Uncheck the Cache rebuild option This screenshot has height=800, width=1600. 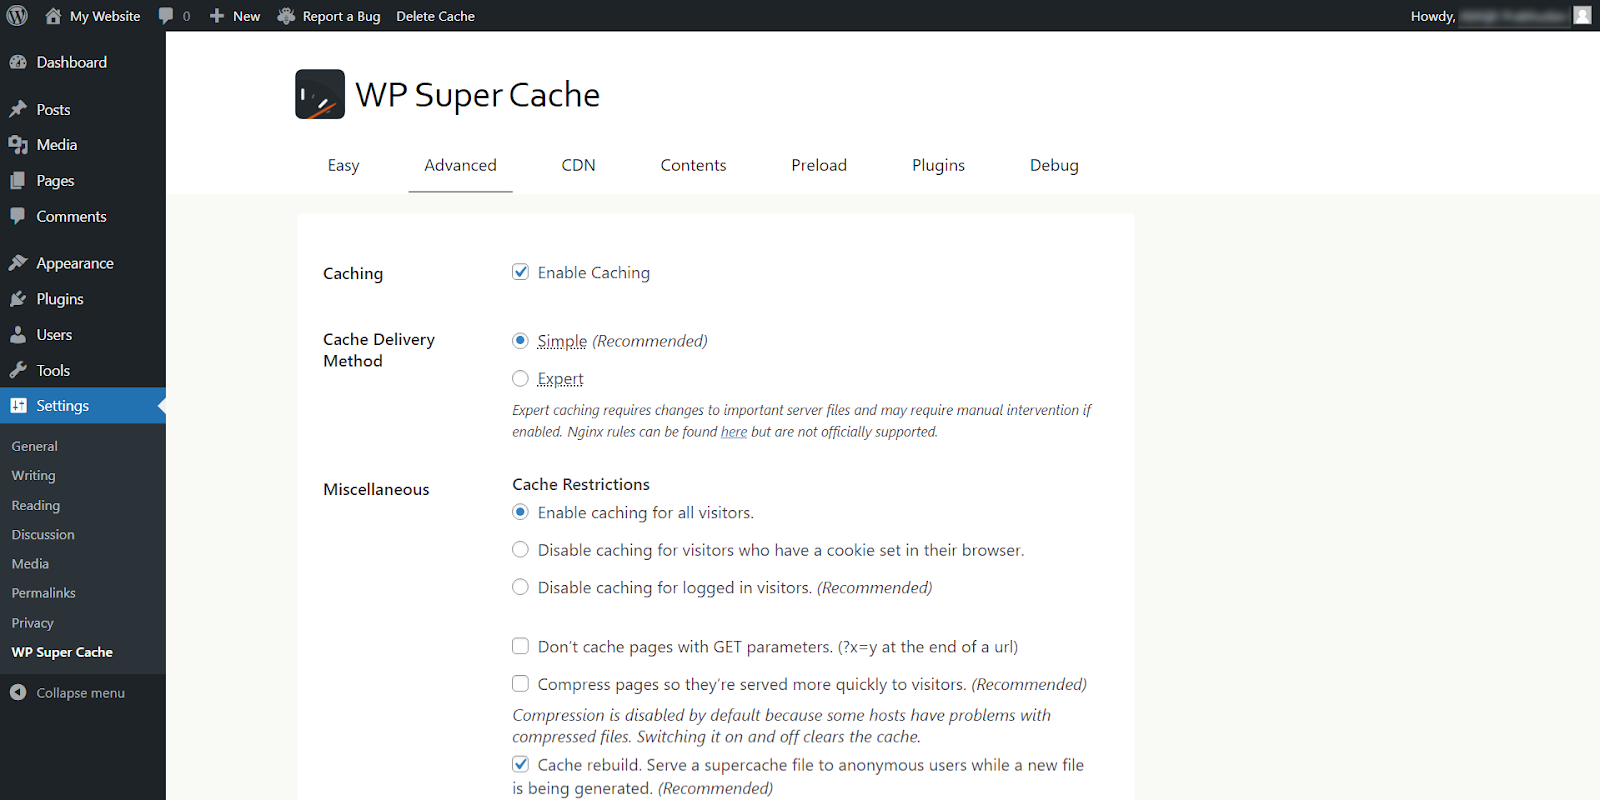pyautogui.click(x=520, y=764)
